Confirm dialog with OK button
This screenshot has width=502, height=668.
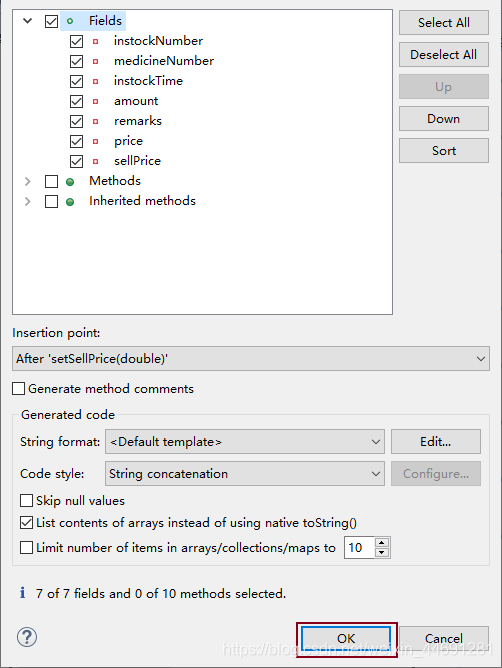(346, 639)
